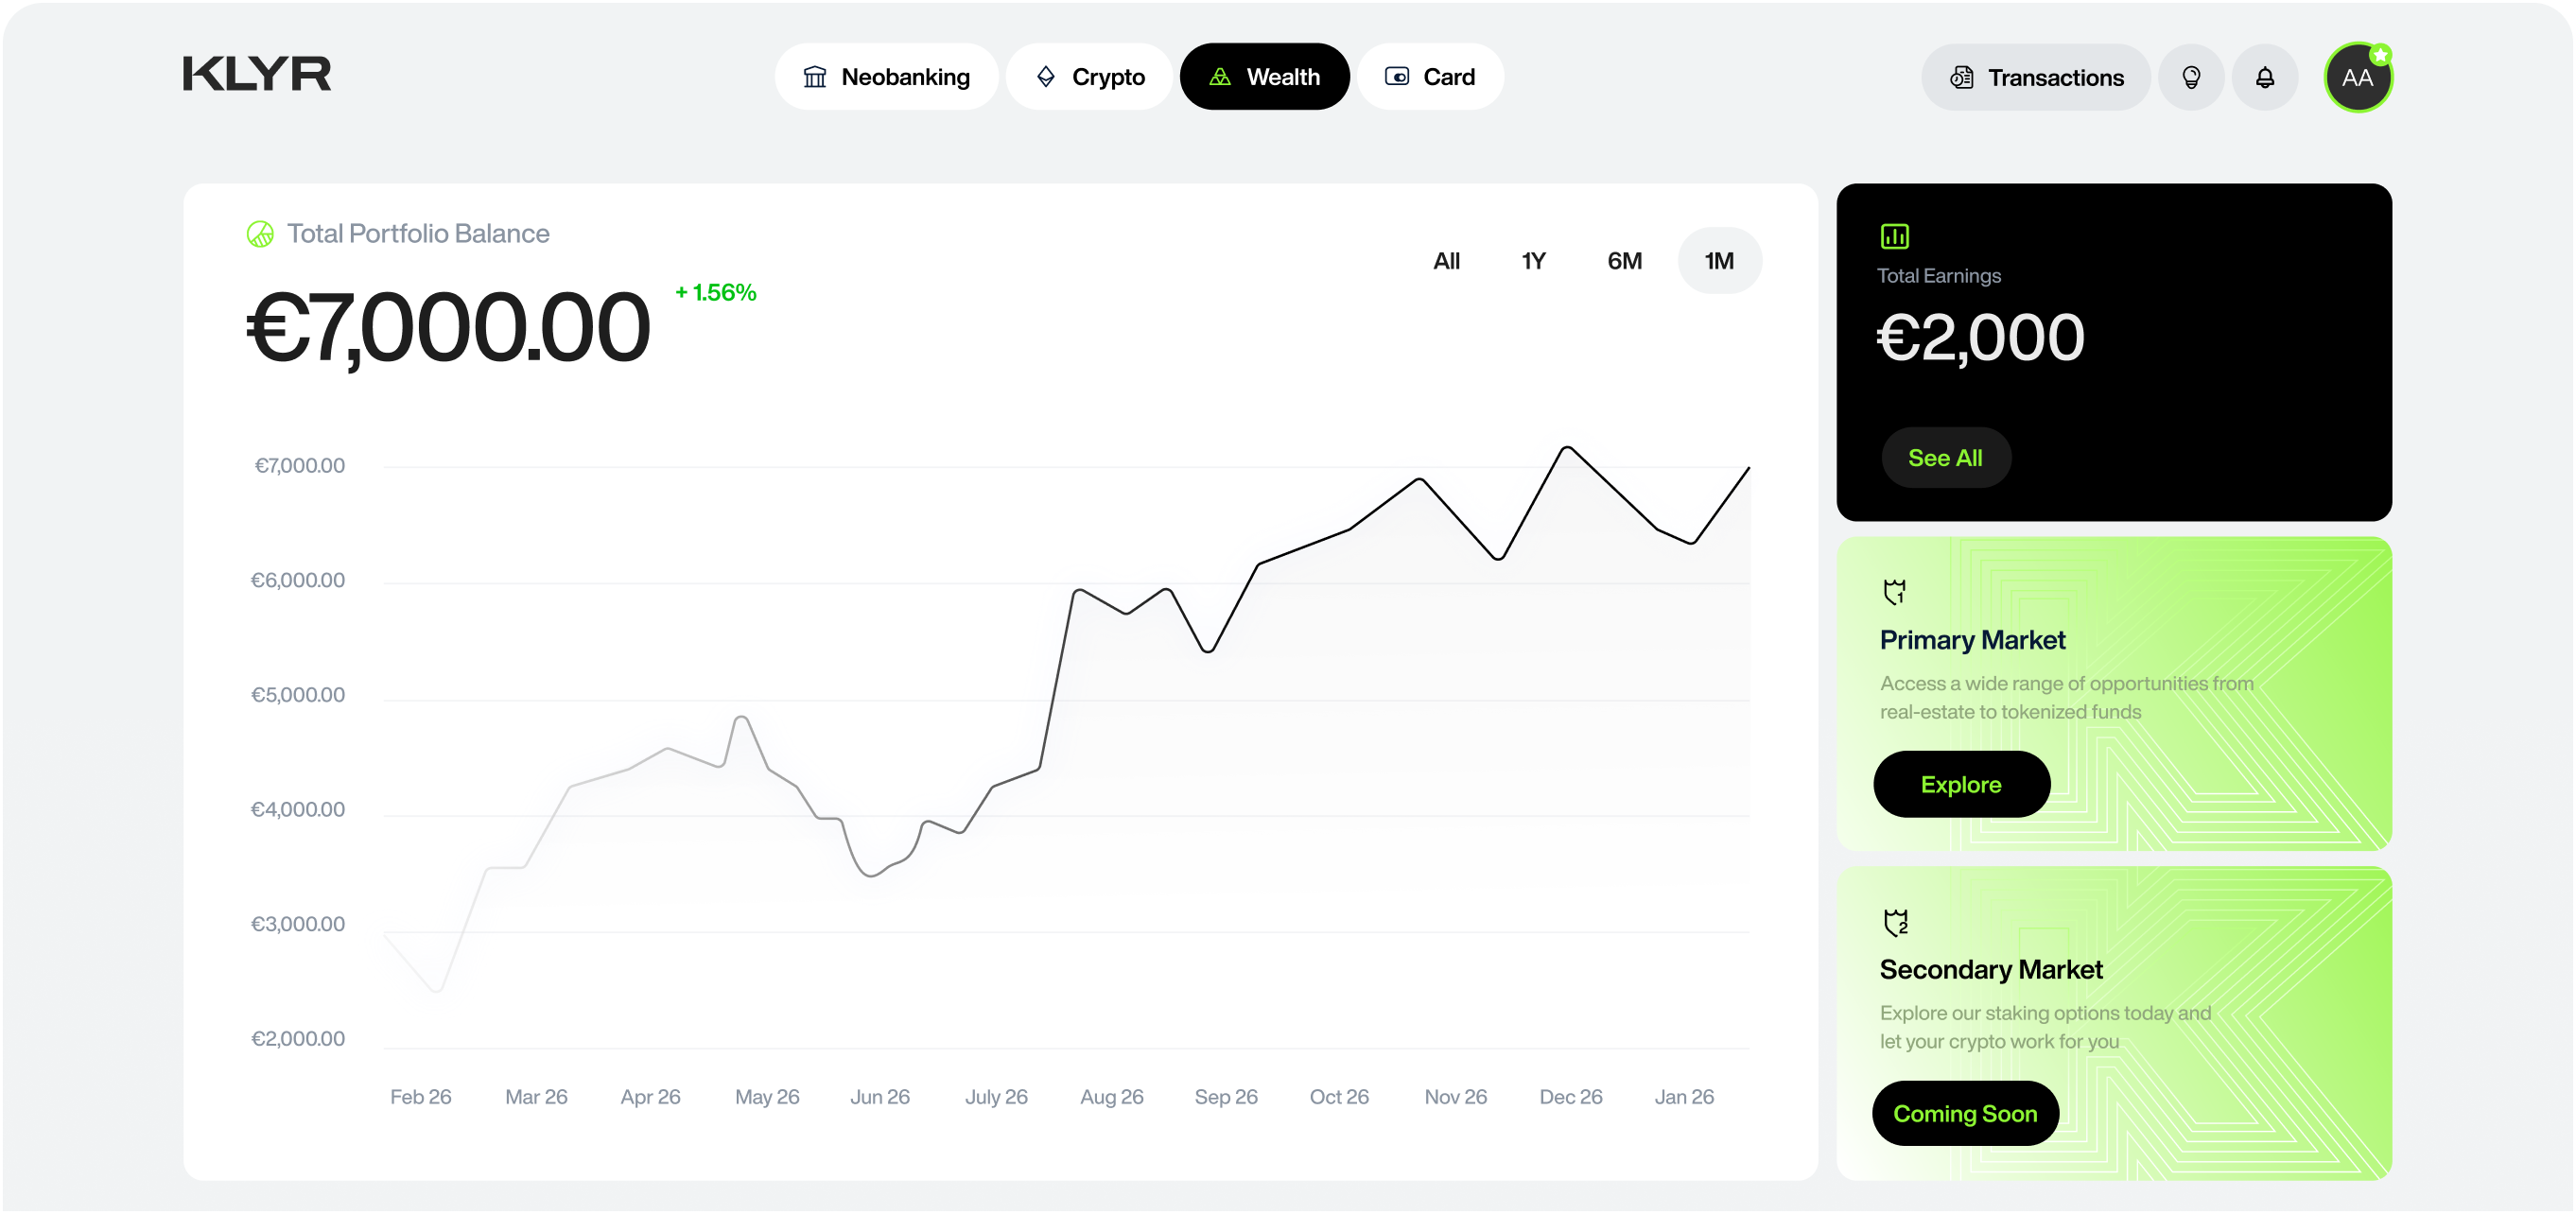Open the Transactions history icon

coord(1962,77)
